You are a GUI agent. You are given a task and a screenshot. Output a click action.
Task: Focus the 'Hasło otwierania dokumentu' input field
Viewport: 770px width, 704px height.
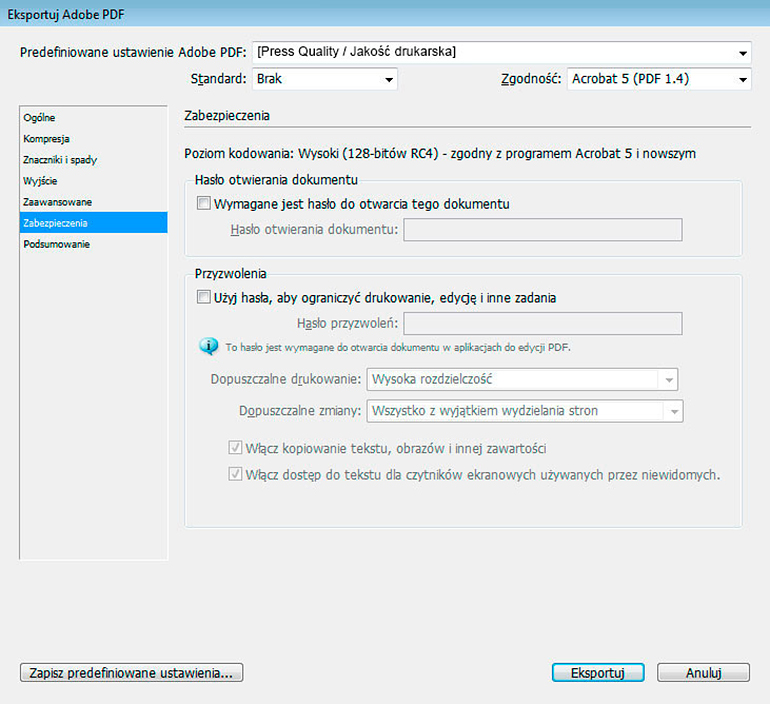click(543, 230)
